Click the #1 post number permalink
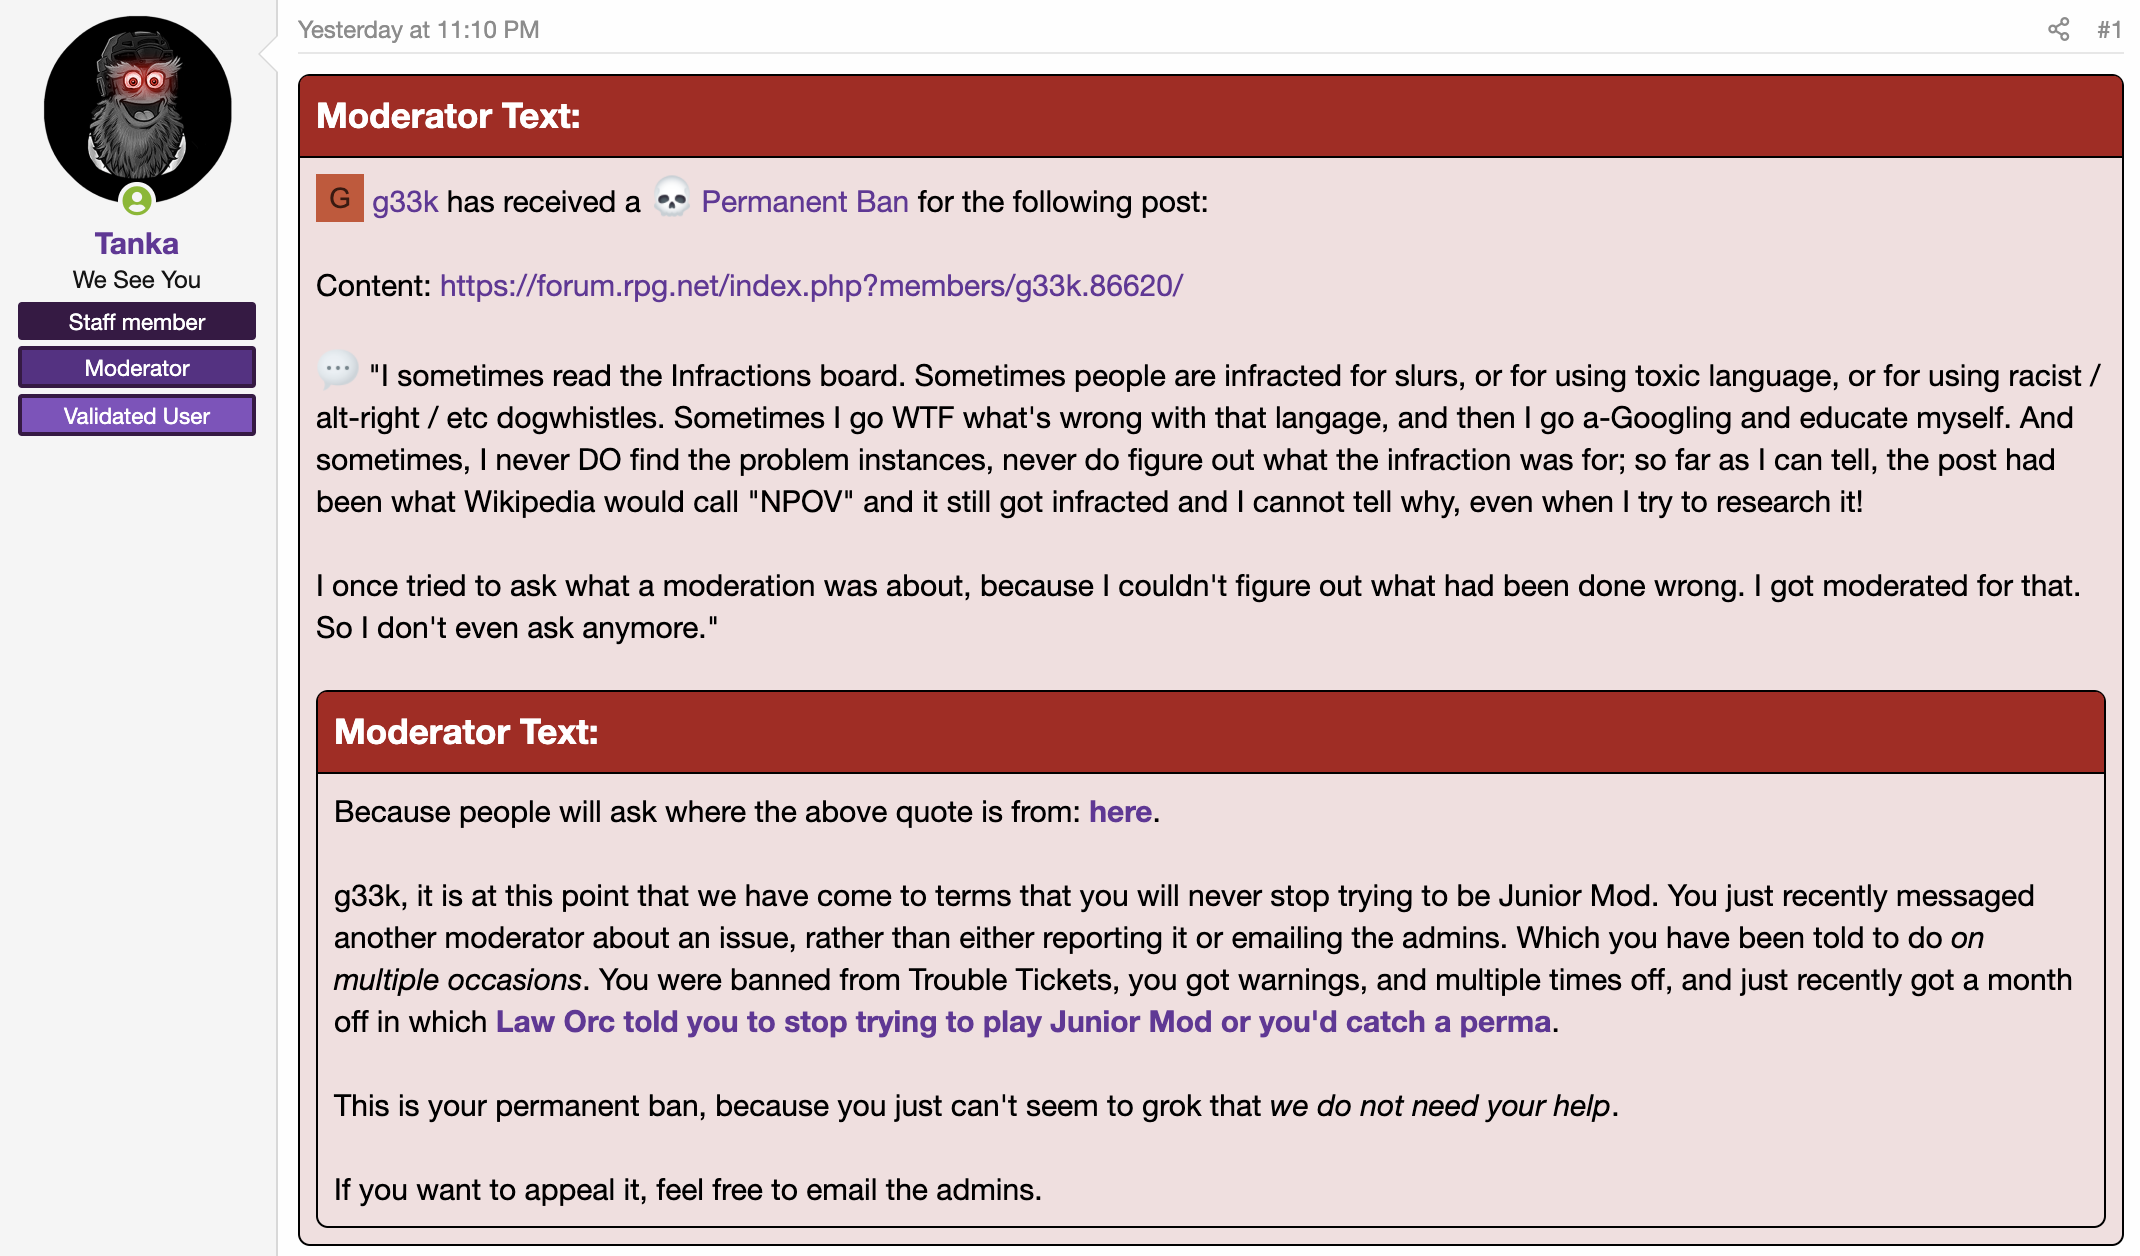Viewport: 2140px width, 1256px height. [x=2109, y=30]
